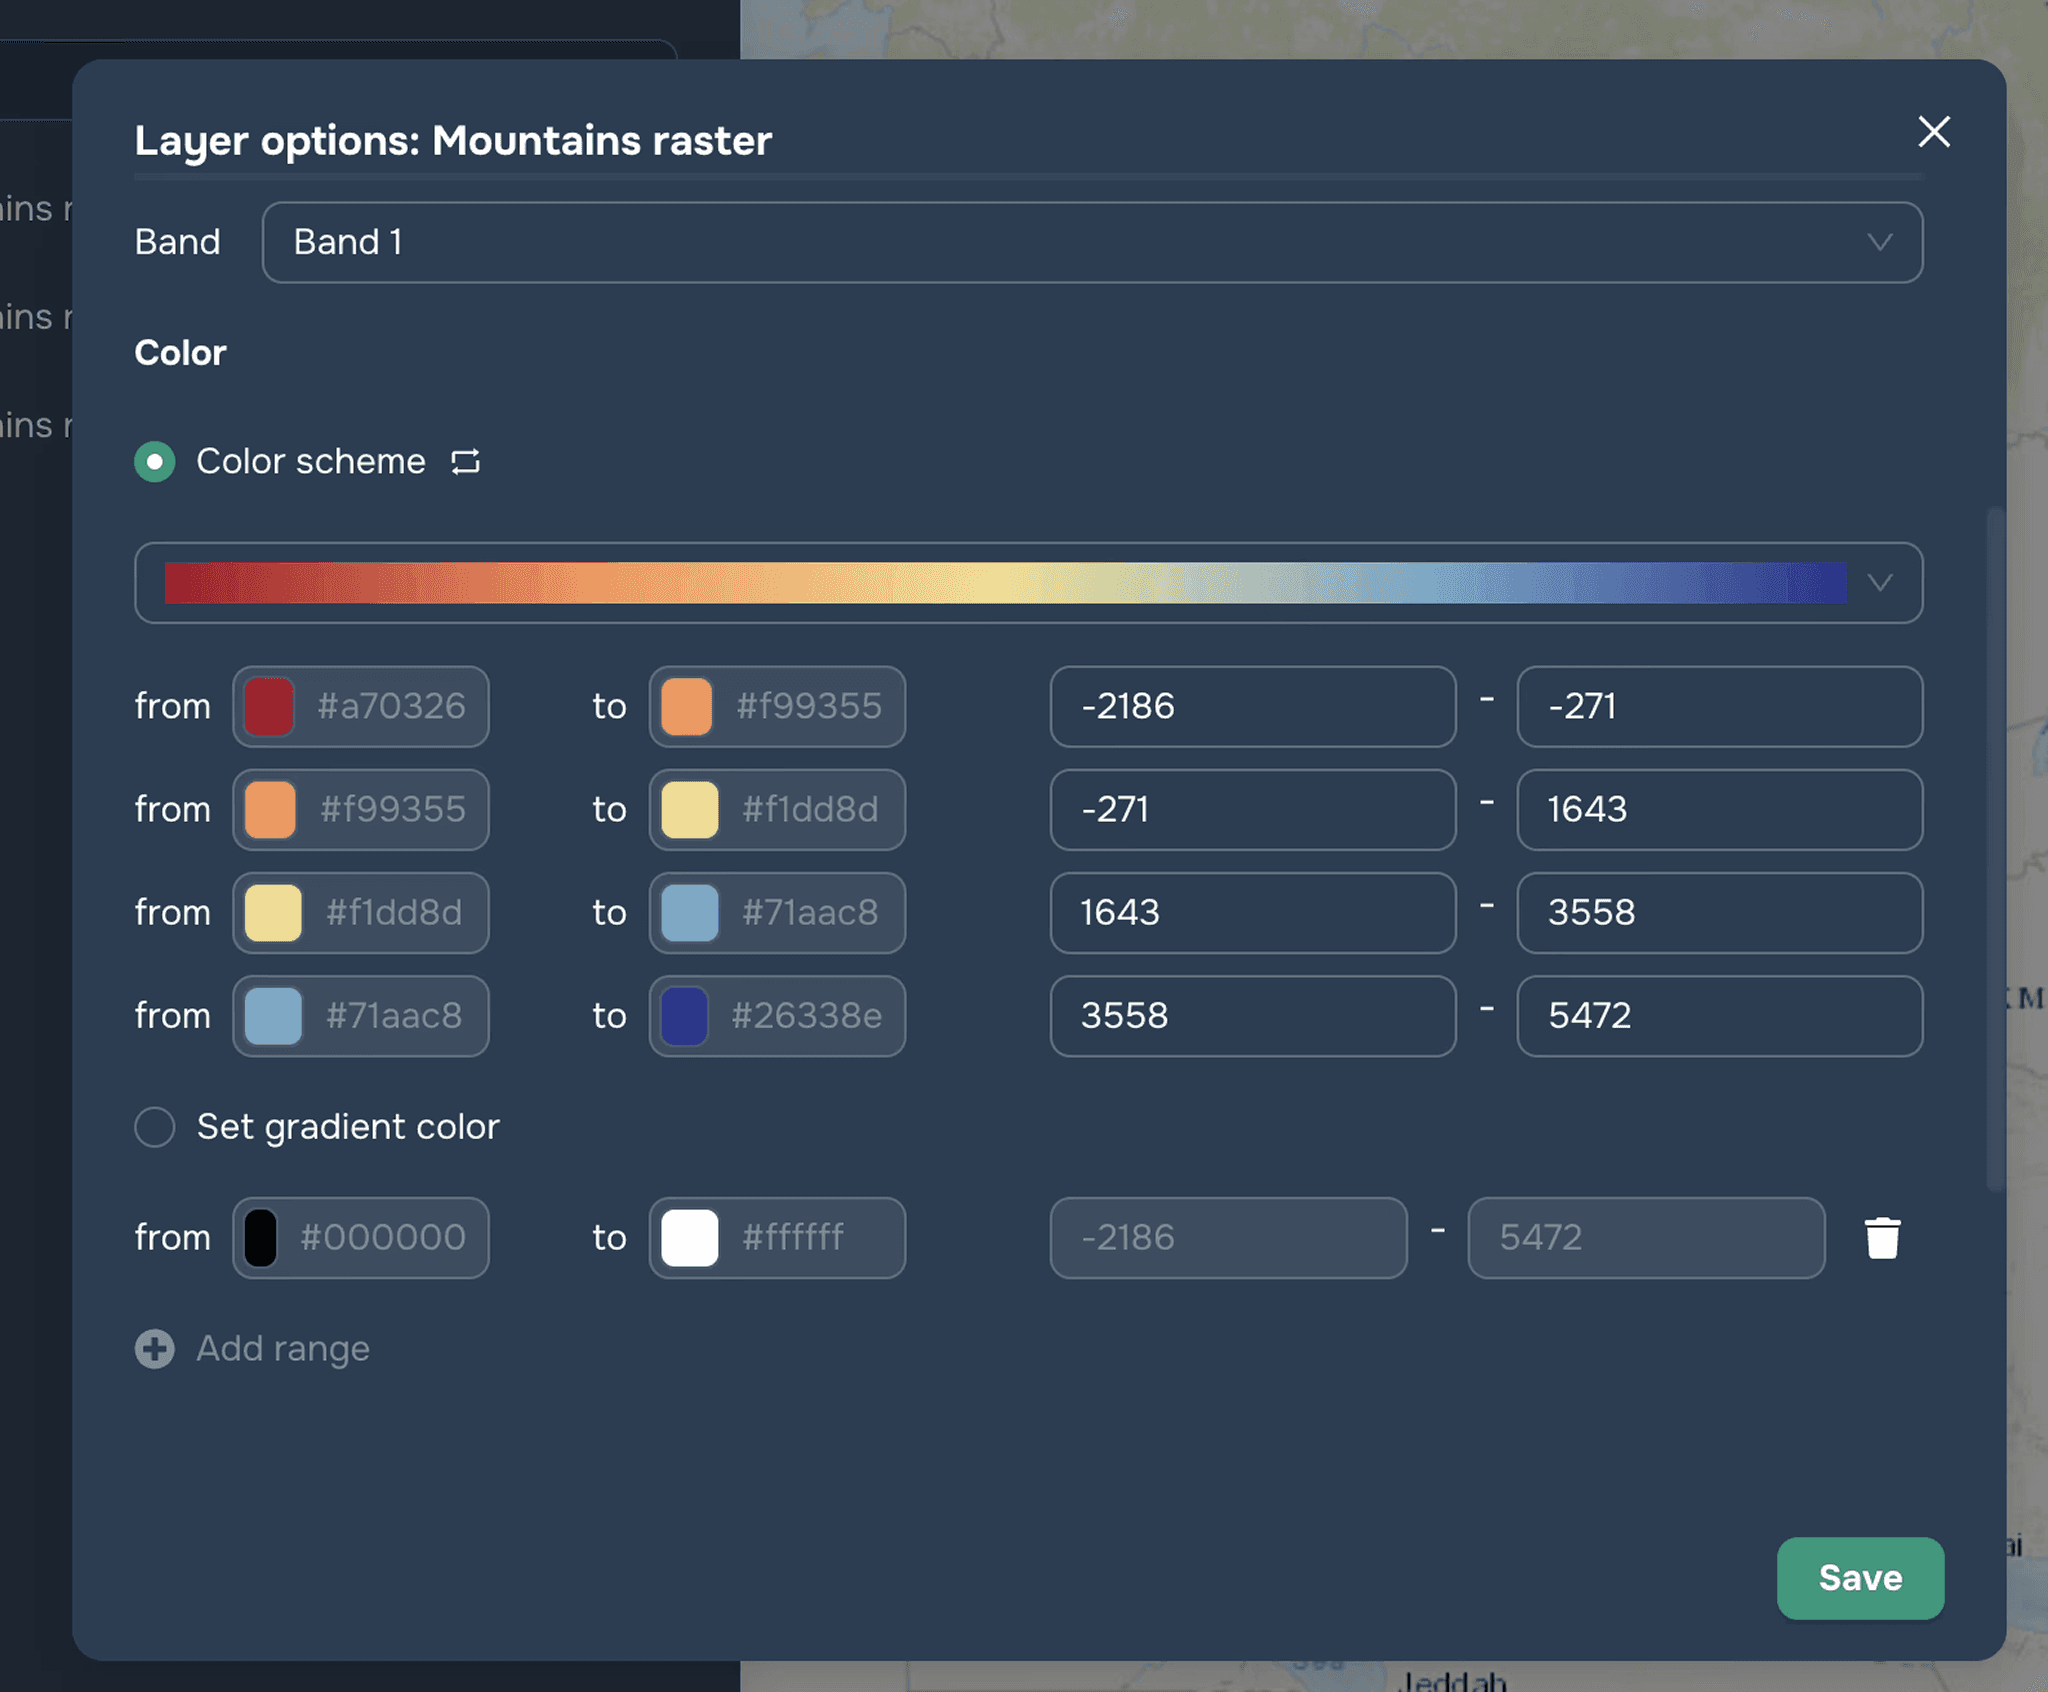Viewport: 2048px width, 1692px height.
Task: Close the Layer options dialog
Action: [1934, 132]
